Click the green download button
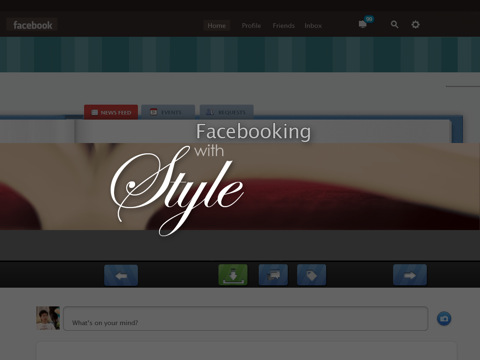 [233, 275]
